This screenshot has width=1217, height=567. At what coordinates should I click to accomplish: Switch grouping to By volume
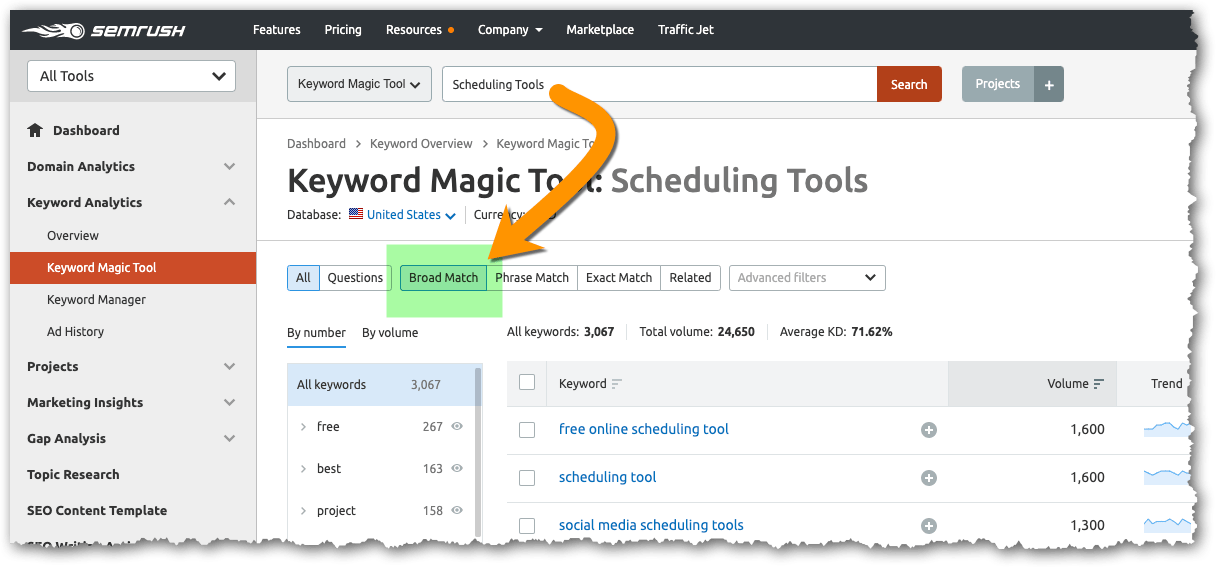390,333
